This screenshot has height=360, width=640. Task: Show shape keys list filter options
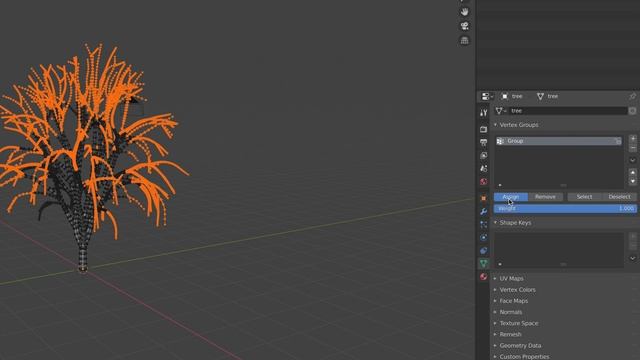point(500,264)
